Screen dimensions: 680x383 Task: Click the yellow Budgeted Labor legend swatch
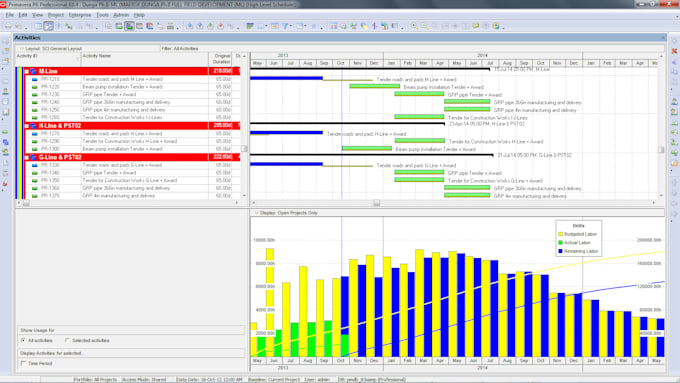[561, 234]
